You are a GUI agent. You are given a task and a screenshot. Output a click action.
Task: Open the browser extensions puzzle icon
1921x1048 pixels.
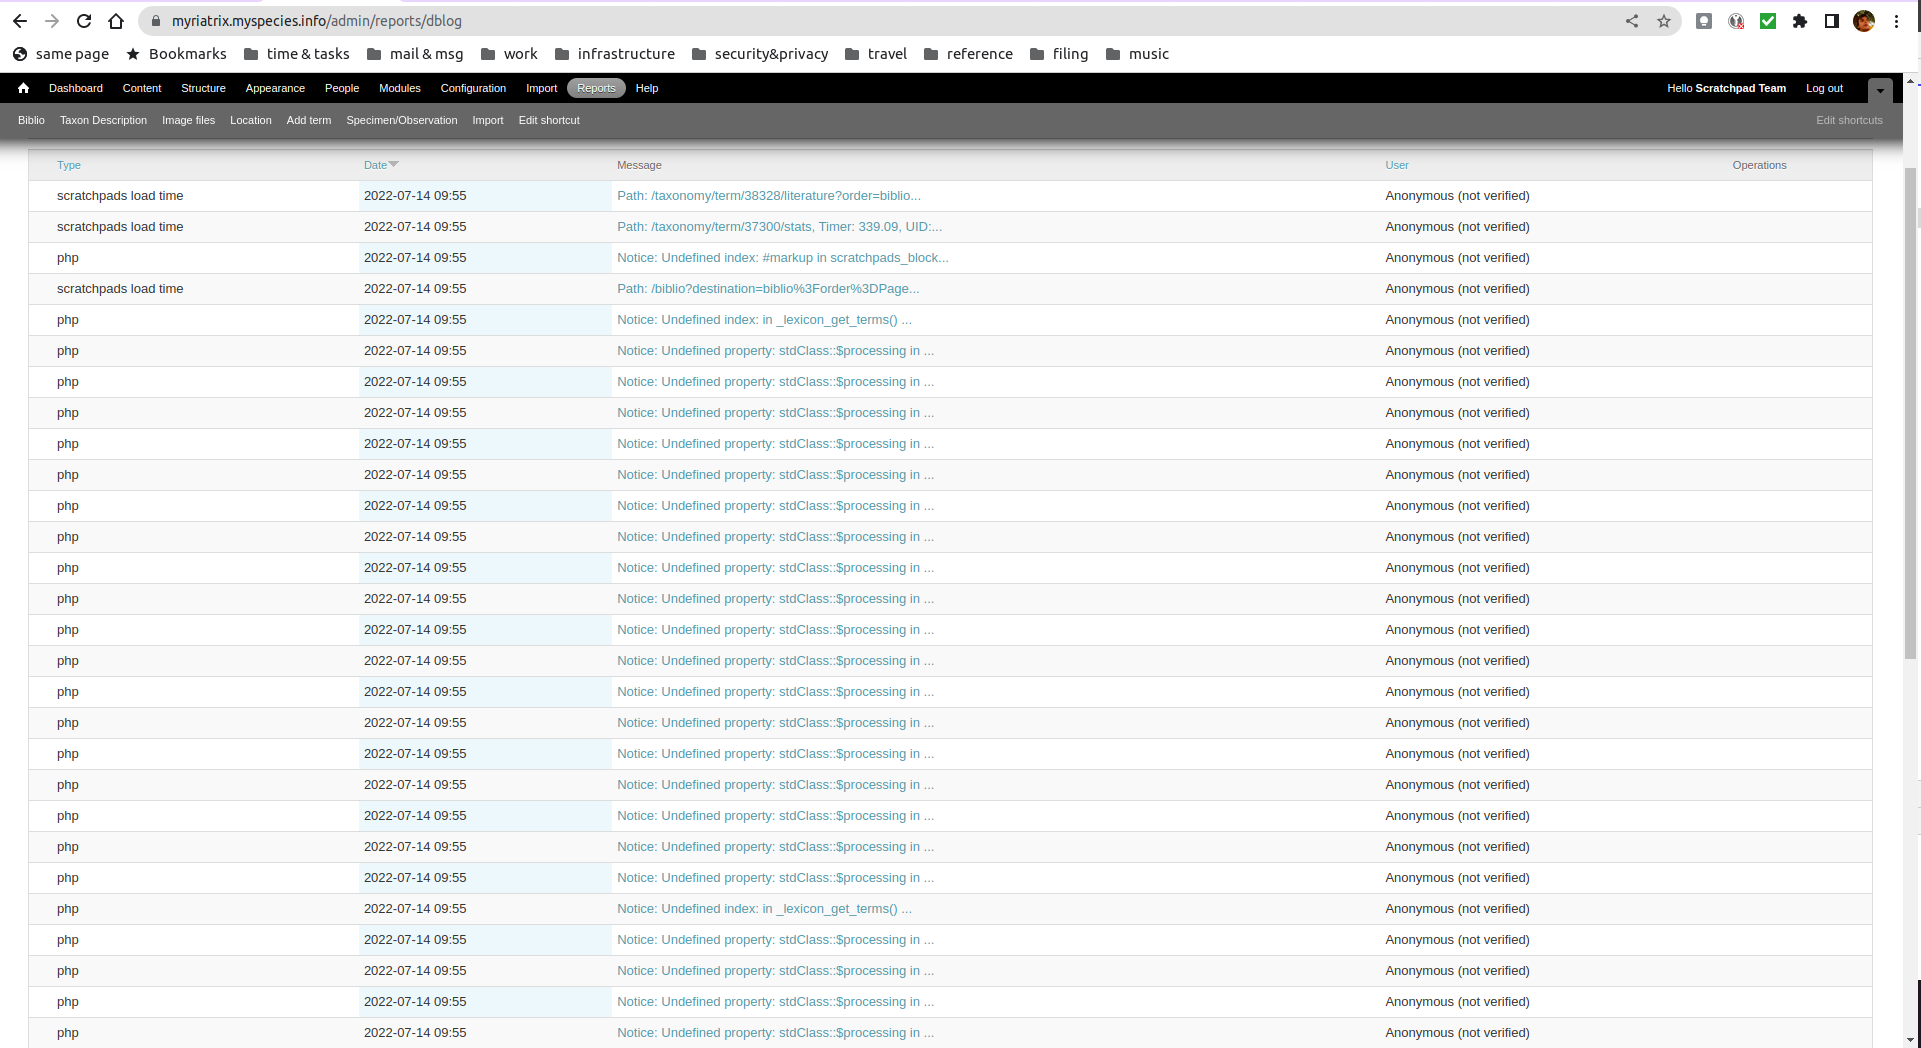(x=1800, y=20)
